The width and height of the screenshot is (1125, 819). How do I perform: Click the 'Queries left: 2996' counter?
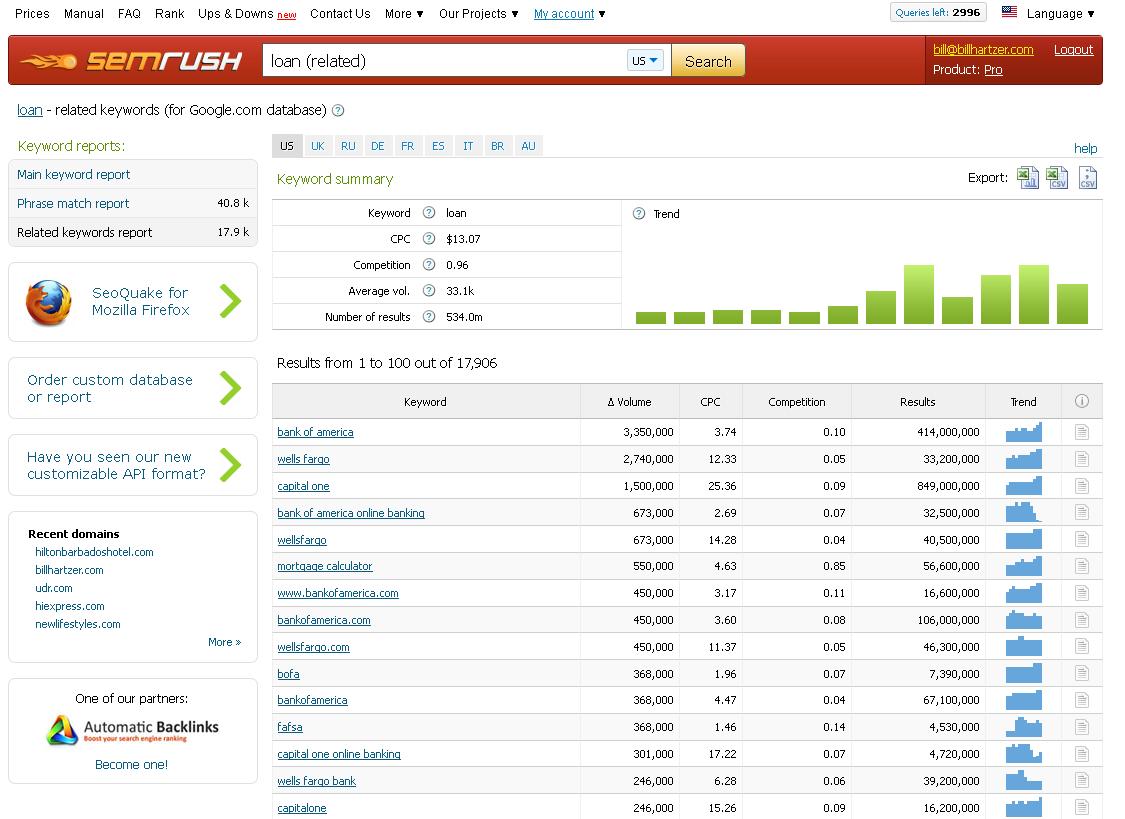pos(938,12)
